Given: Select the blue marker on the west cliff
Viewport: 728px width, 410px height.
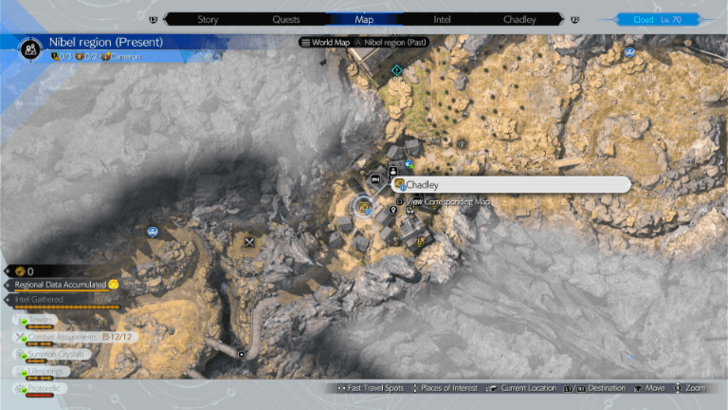Looking at the screenshot, I should (x=152, y=229).
